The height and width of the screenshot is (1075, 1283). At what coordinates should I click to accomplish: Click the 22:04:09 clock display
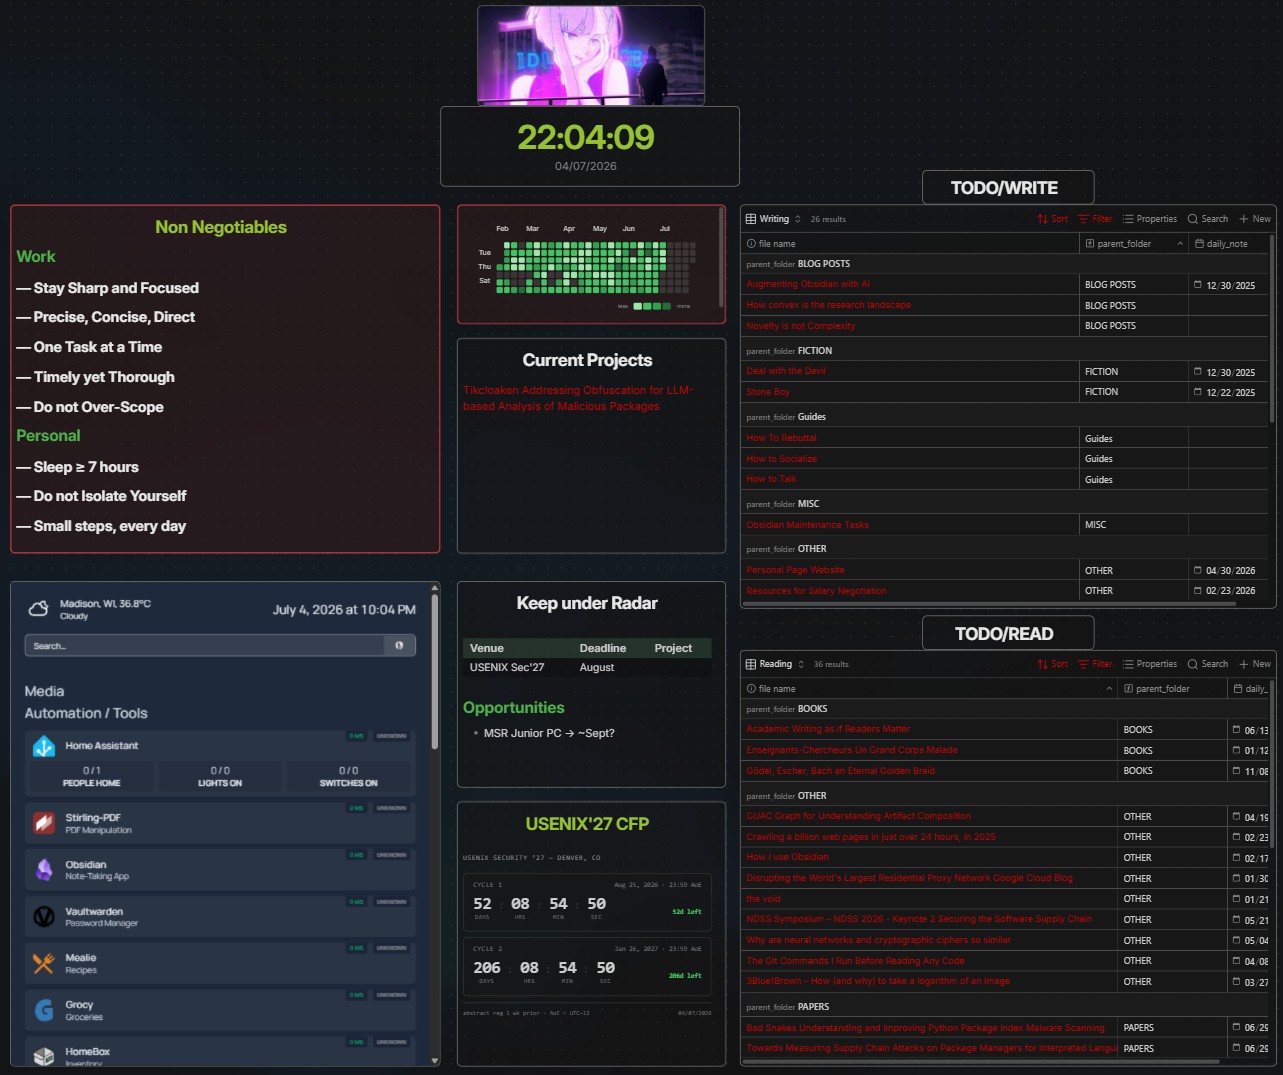click(586, 137)
